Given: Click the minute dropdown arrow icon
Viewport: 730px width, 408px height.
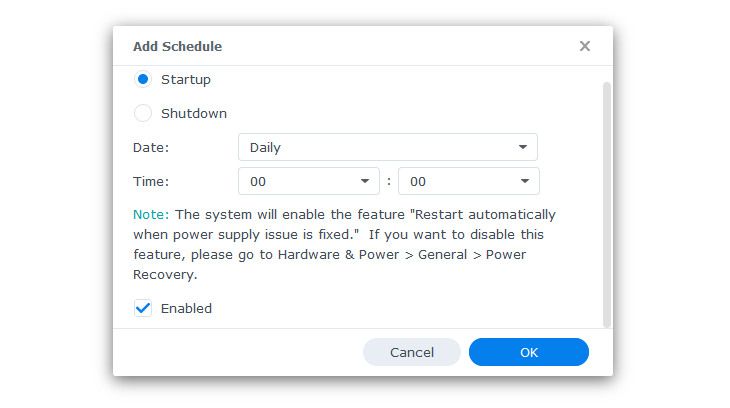Looking at the screenshot, I should tap(524, 181).
